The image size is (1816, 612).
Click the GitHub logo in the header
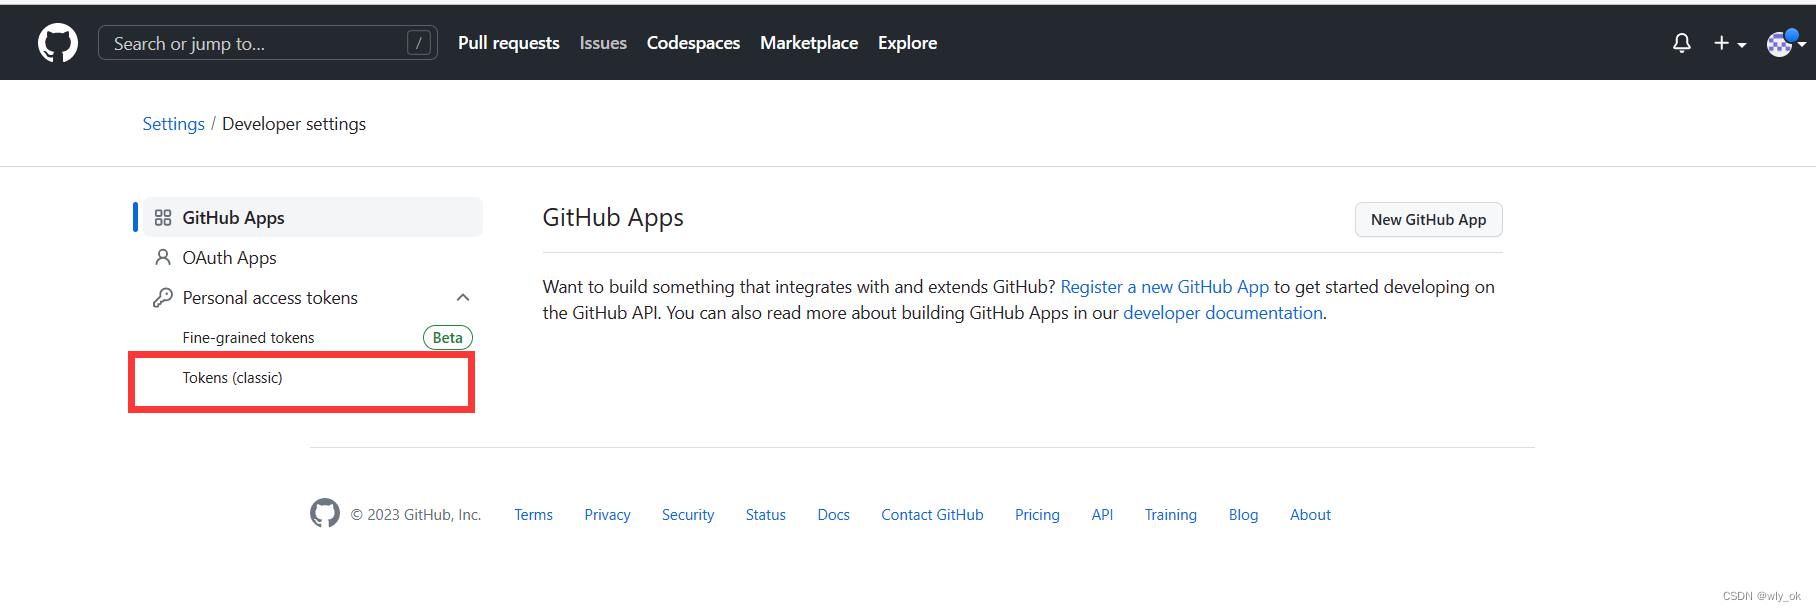tap(58, 43)
